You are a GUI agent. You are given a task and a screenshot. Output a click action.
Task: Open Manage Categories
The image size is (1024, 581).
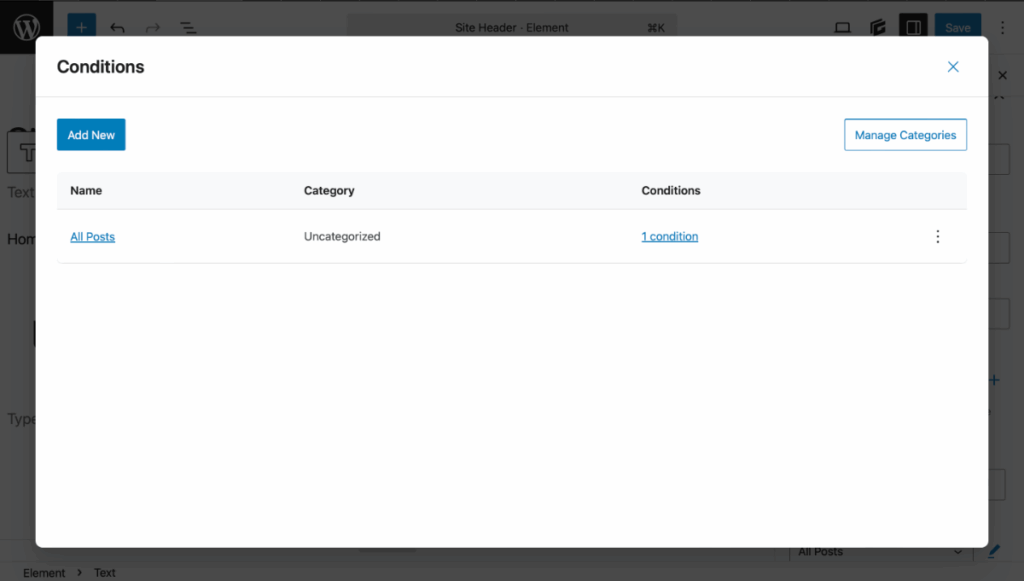point(905,134)
